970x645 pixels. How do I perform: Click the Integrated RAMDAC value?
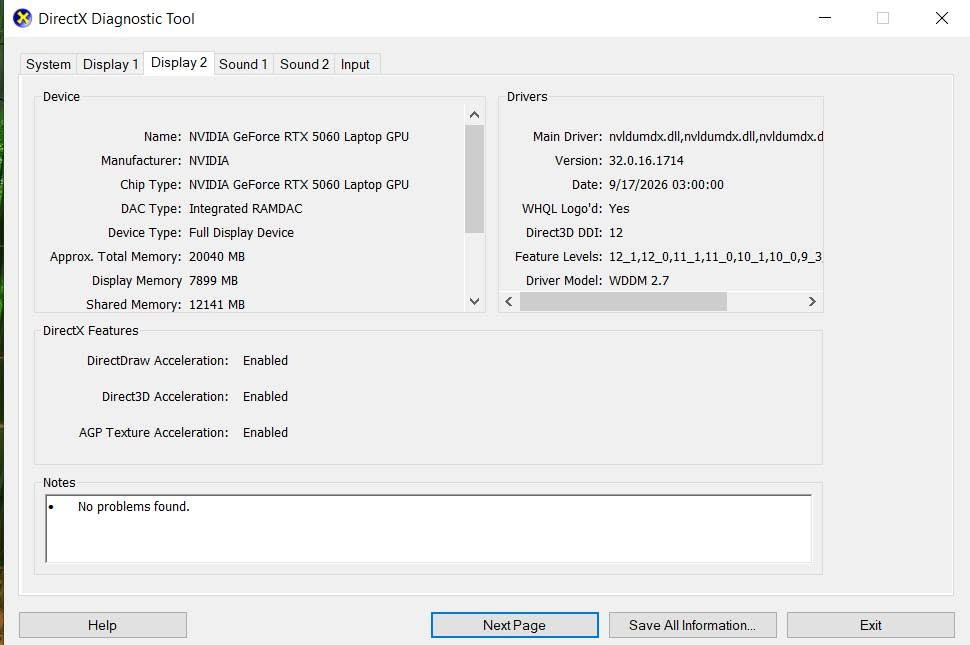246,209
